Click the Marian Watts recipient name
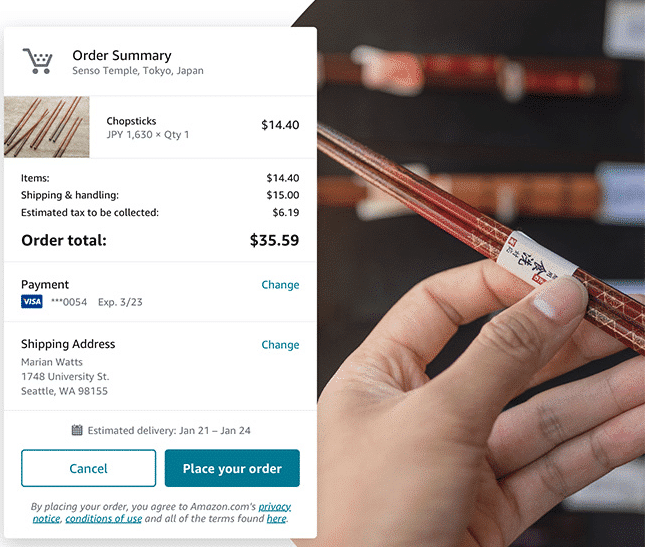658x547 pixels. (x=52, y=362)
